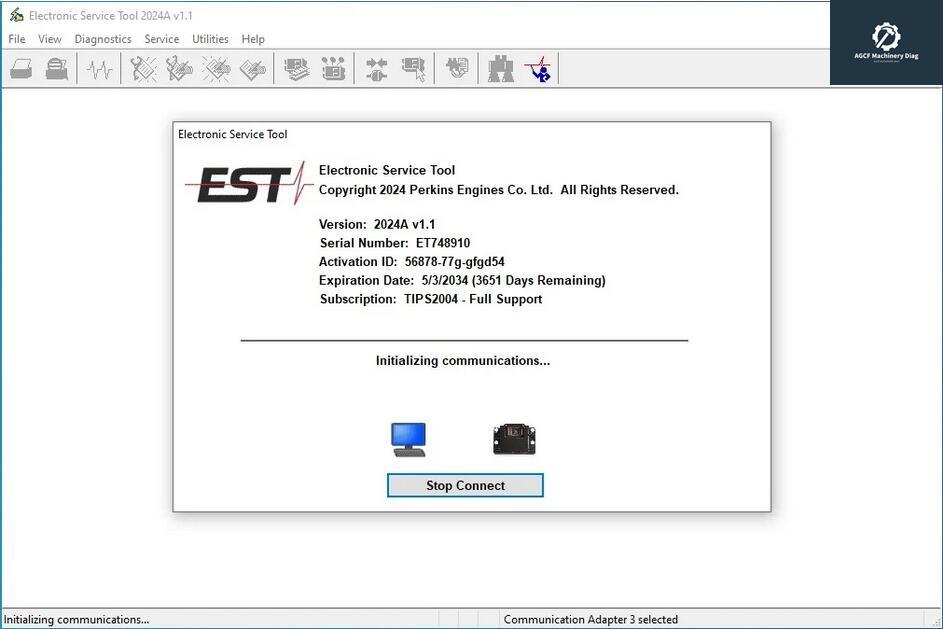Click the toolbar icon with mouse cursor
This screenshot has width=943, height=629.
pyautogui.click(x=413, y=69)
